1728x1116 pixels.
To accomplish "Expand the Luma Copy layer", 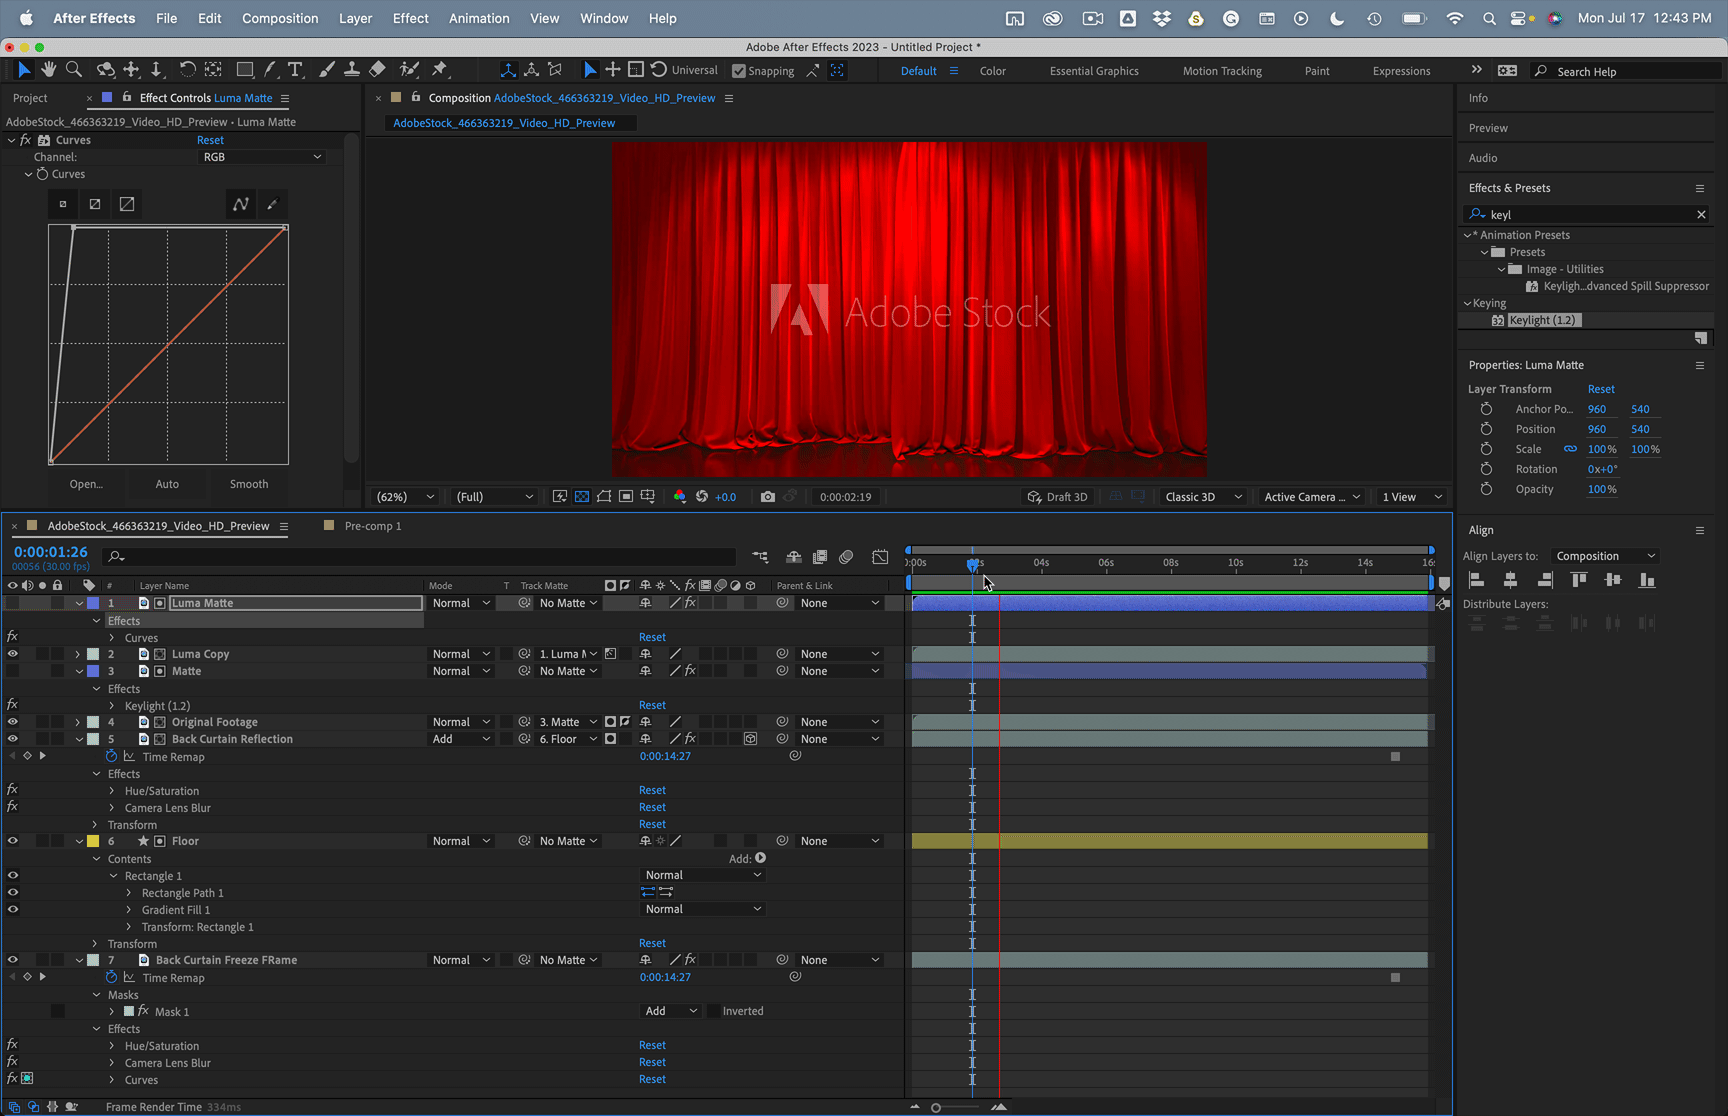I will [x=78, y=654].
